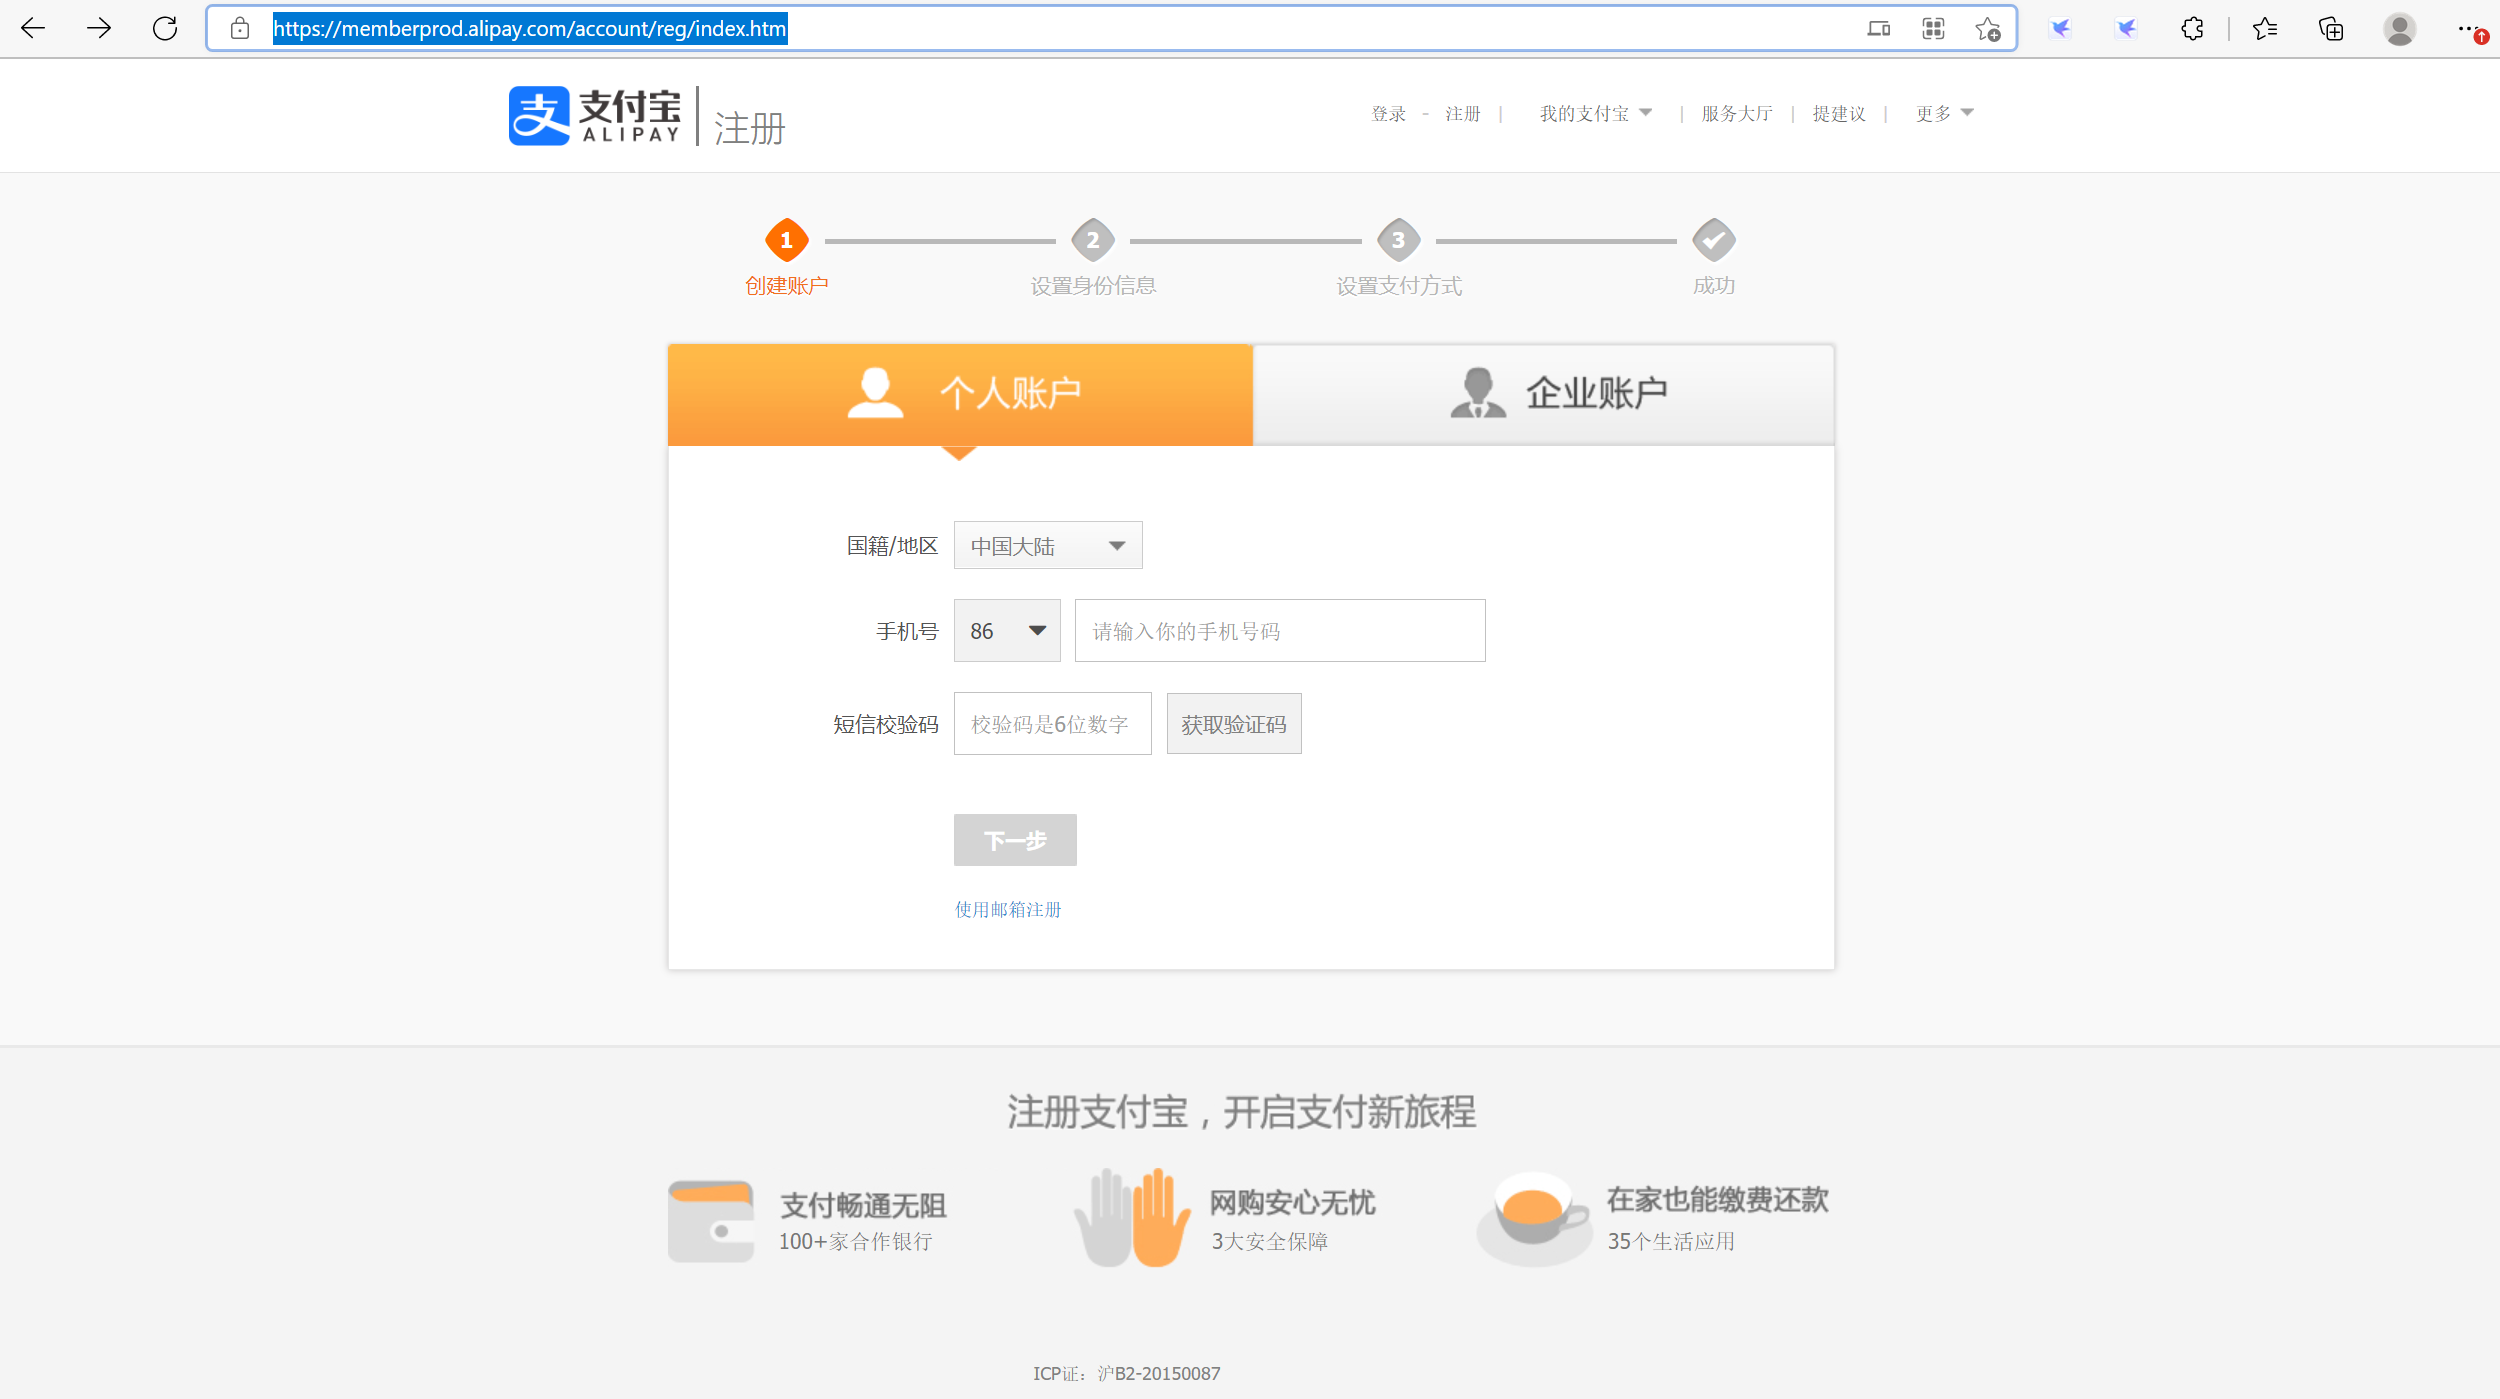This screenshot has width=2500, height=1399.
Task: Open the 我的支付宝 menu
Action: pyautogui.click(x=1592, y=113)
